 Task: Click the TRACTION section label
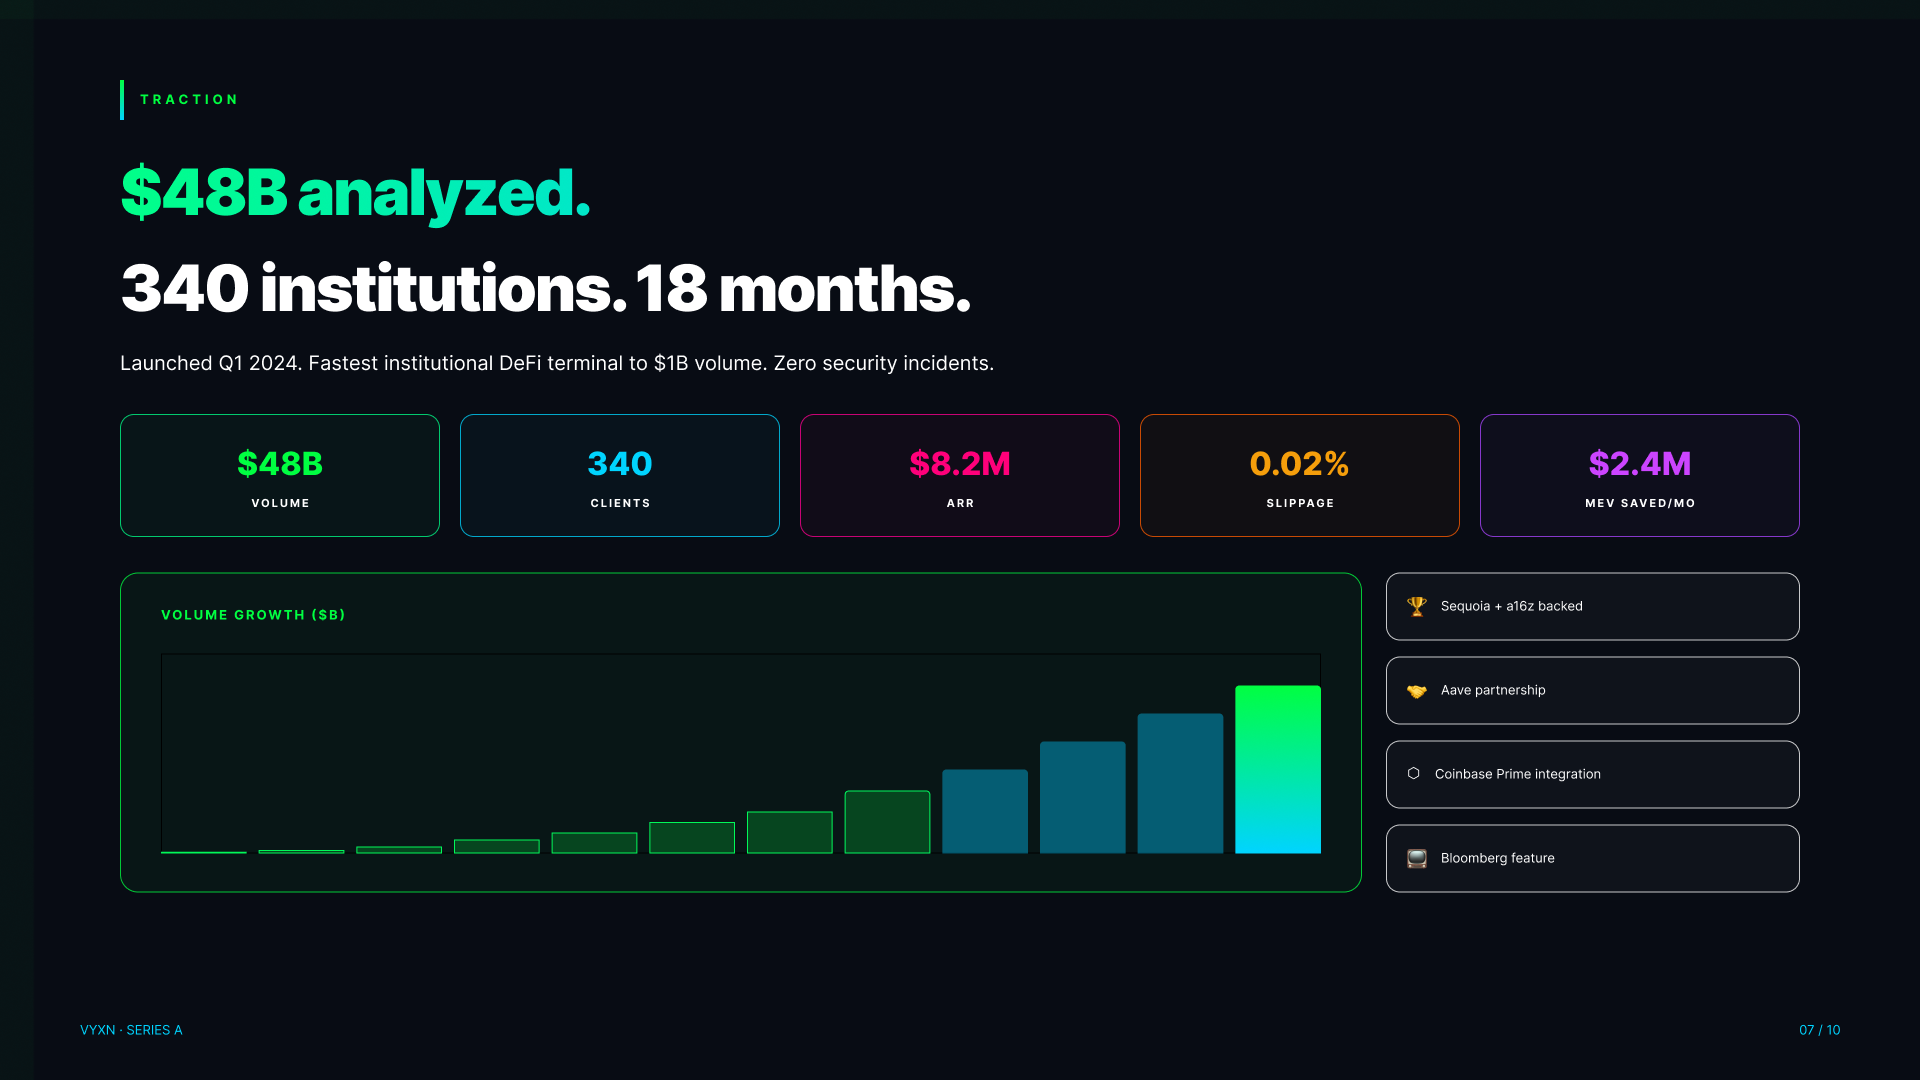click(189, 100)
